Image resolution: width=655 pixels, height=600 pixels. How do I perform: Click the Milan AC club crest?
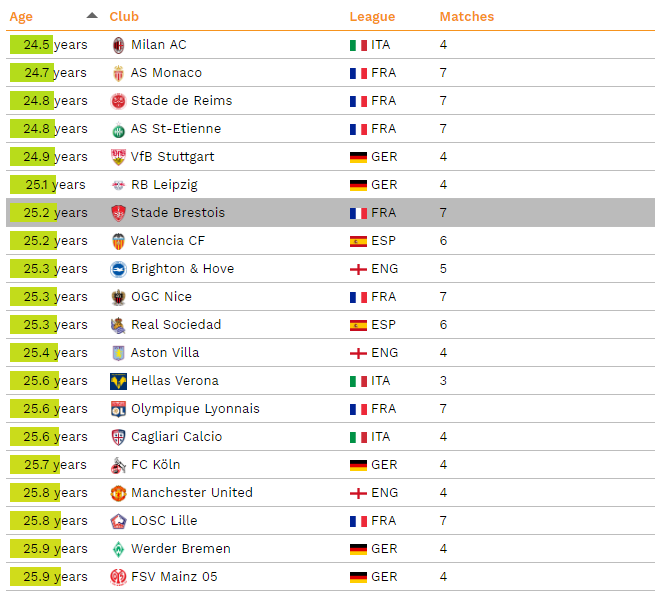(x=118, y=45)
